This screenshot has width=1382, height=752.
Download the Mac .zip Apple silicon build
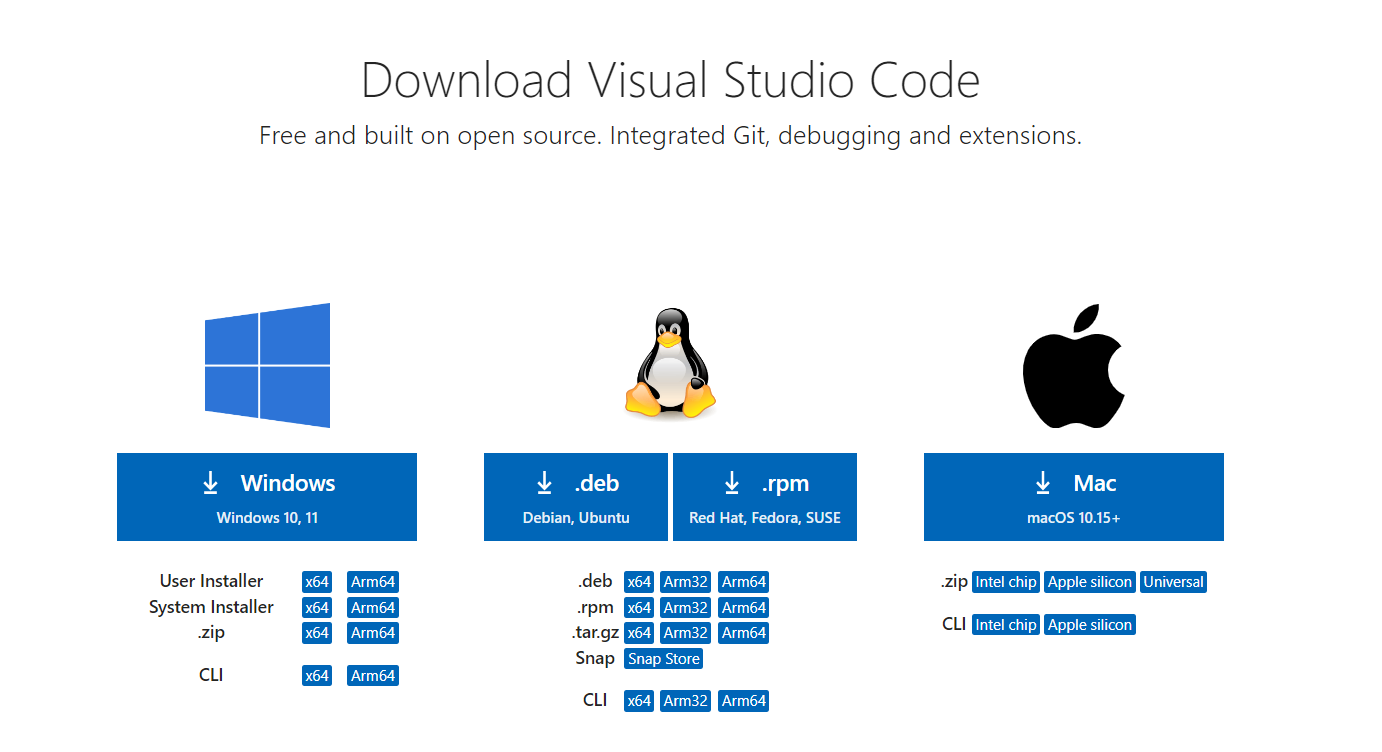click(x=1090, y=582)
